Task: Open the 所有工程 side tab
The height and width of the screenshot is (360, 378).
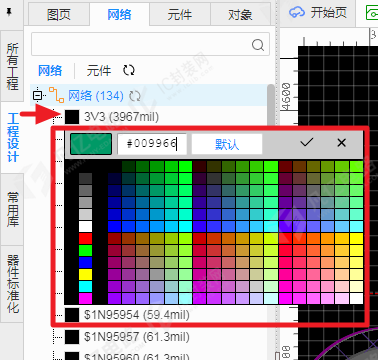Action: (x=12, y=66)
